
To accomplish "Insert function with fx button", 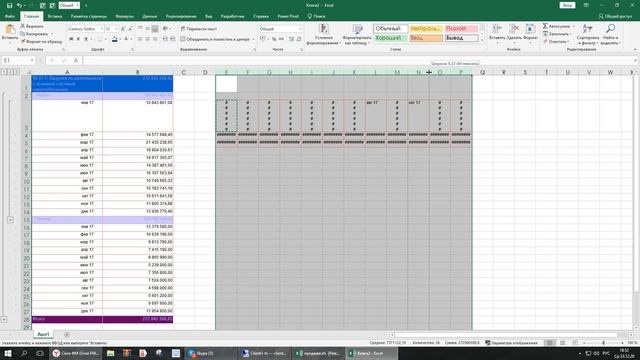I will click(x=76, y=60).
